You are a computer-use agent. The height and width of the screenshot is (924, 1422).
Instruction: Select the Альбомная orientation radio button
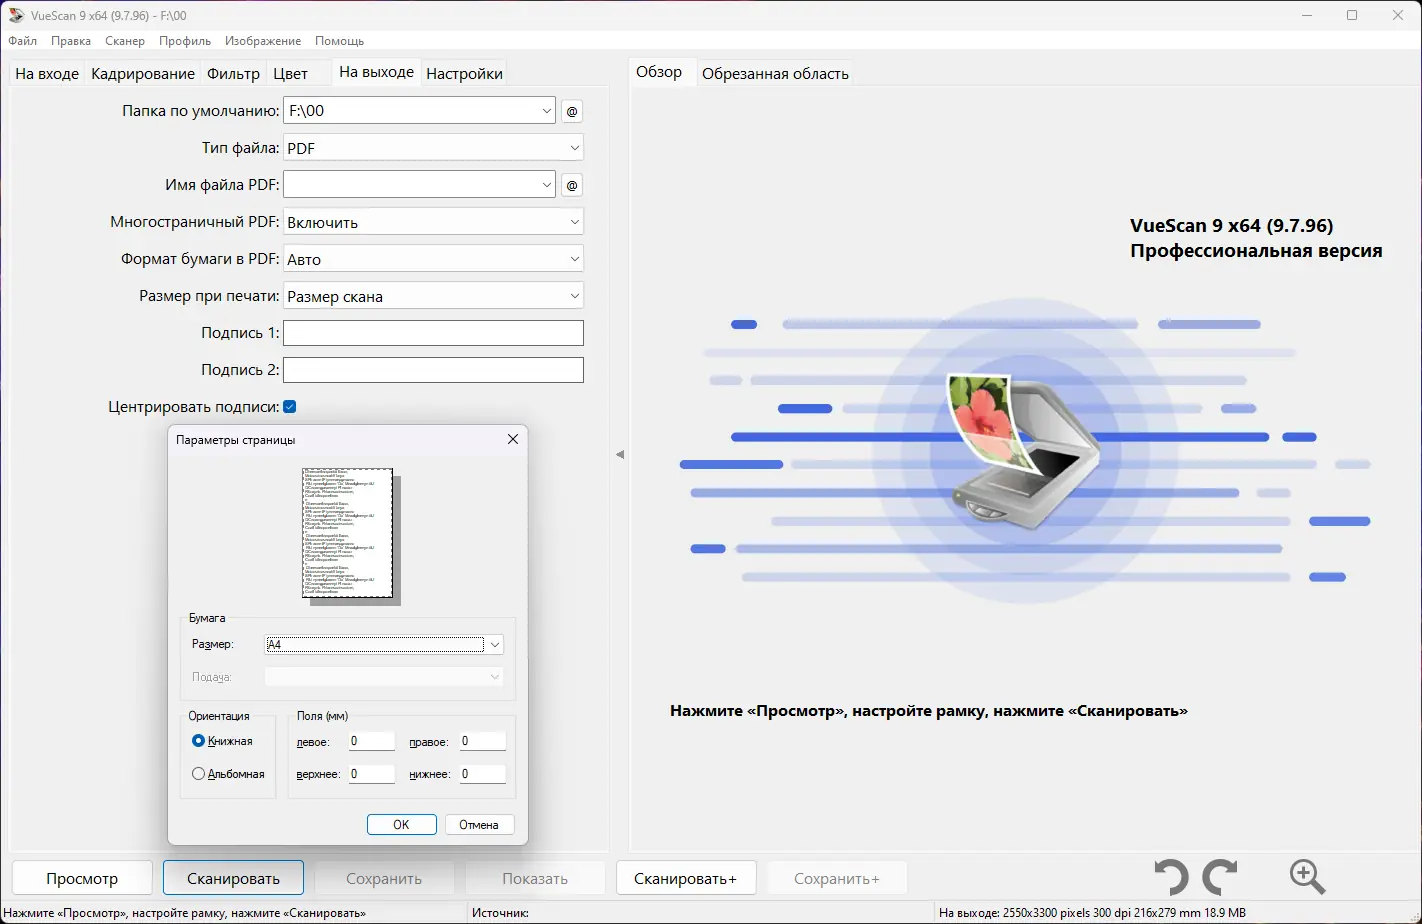(x=198, y=774)
